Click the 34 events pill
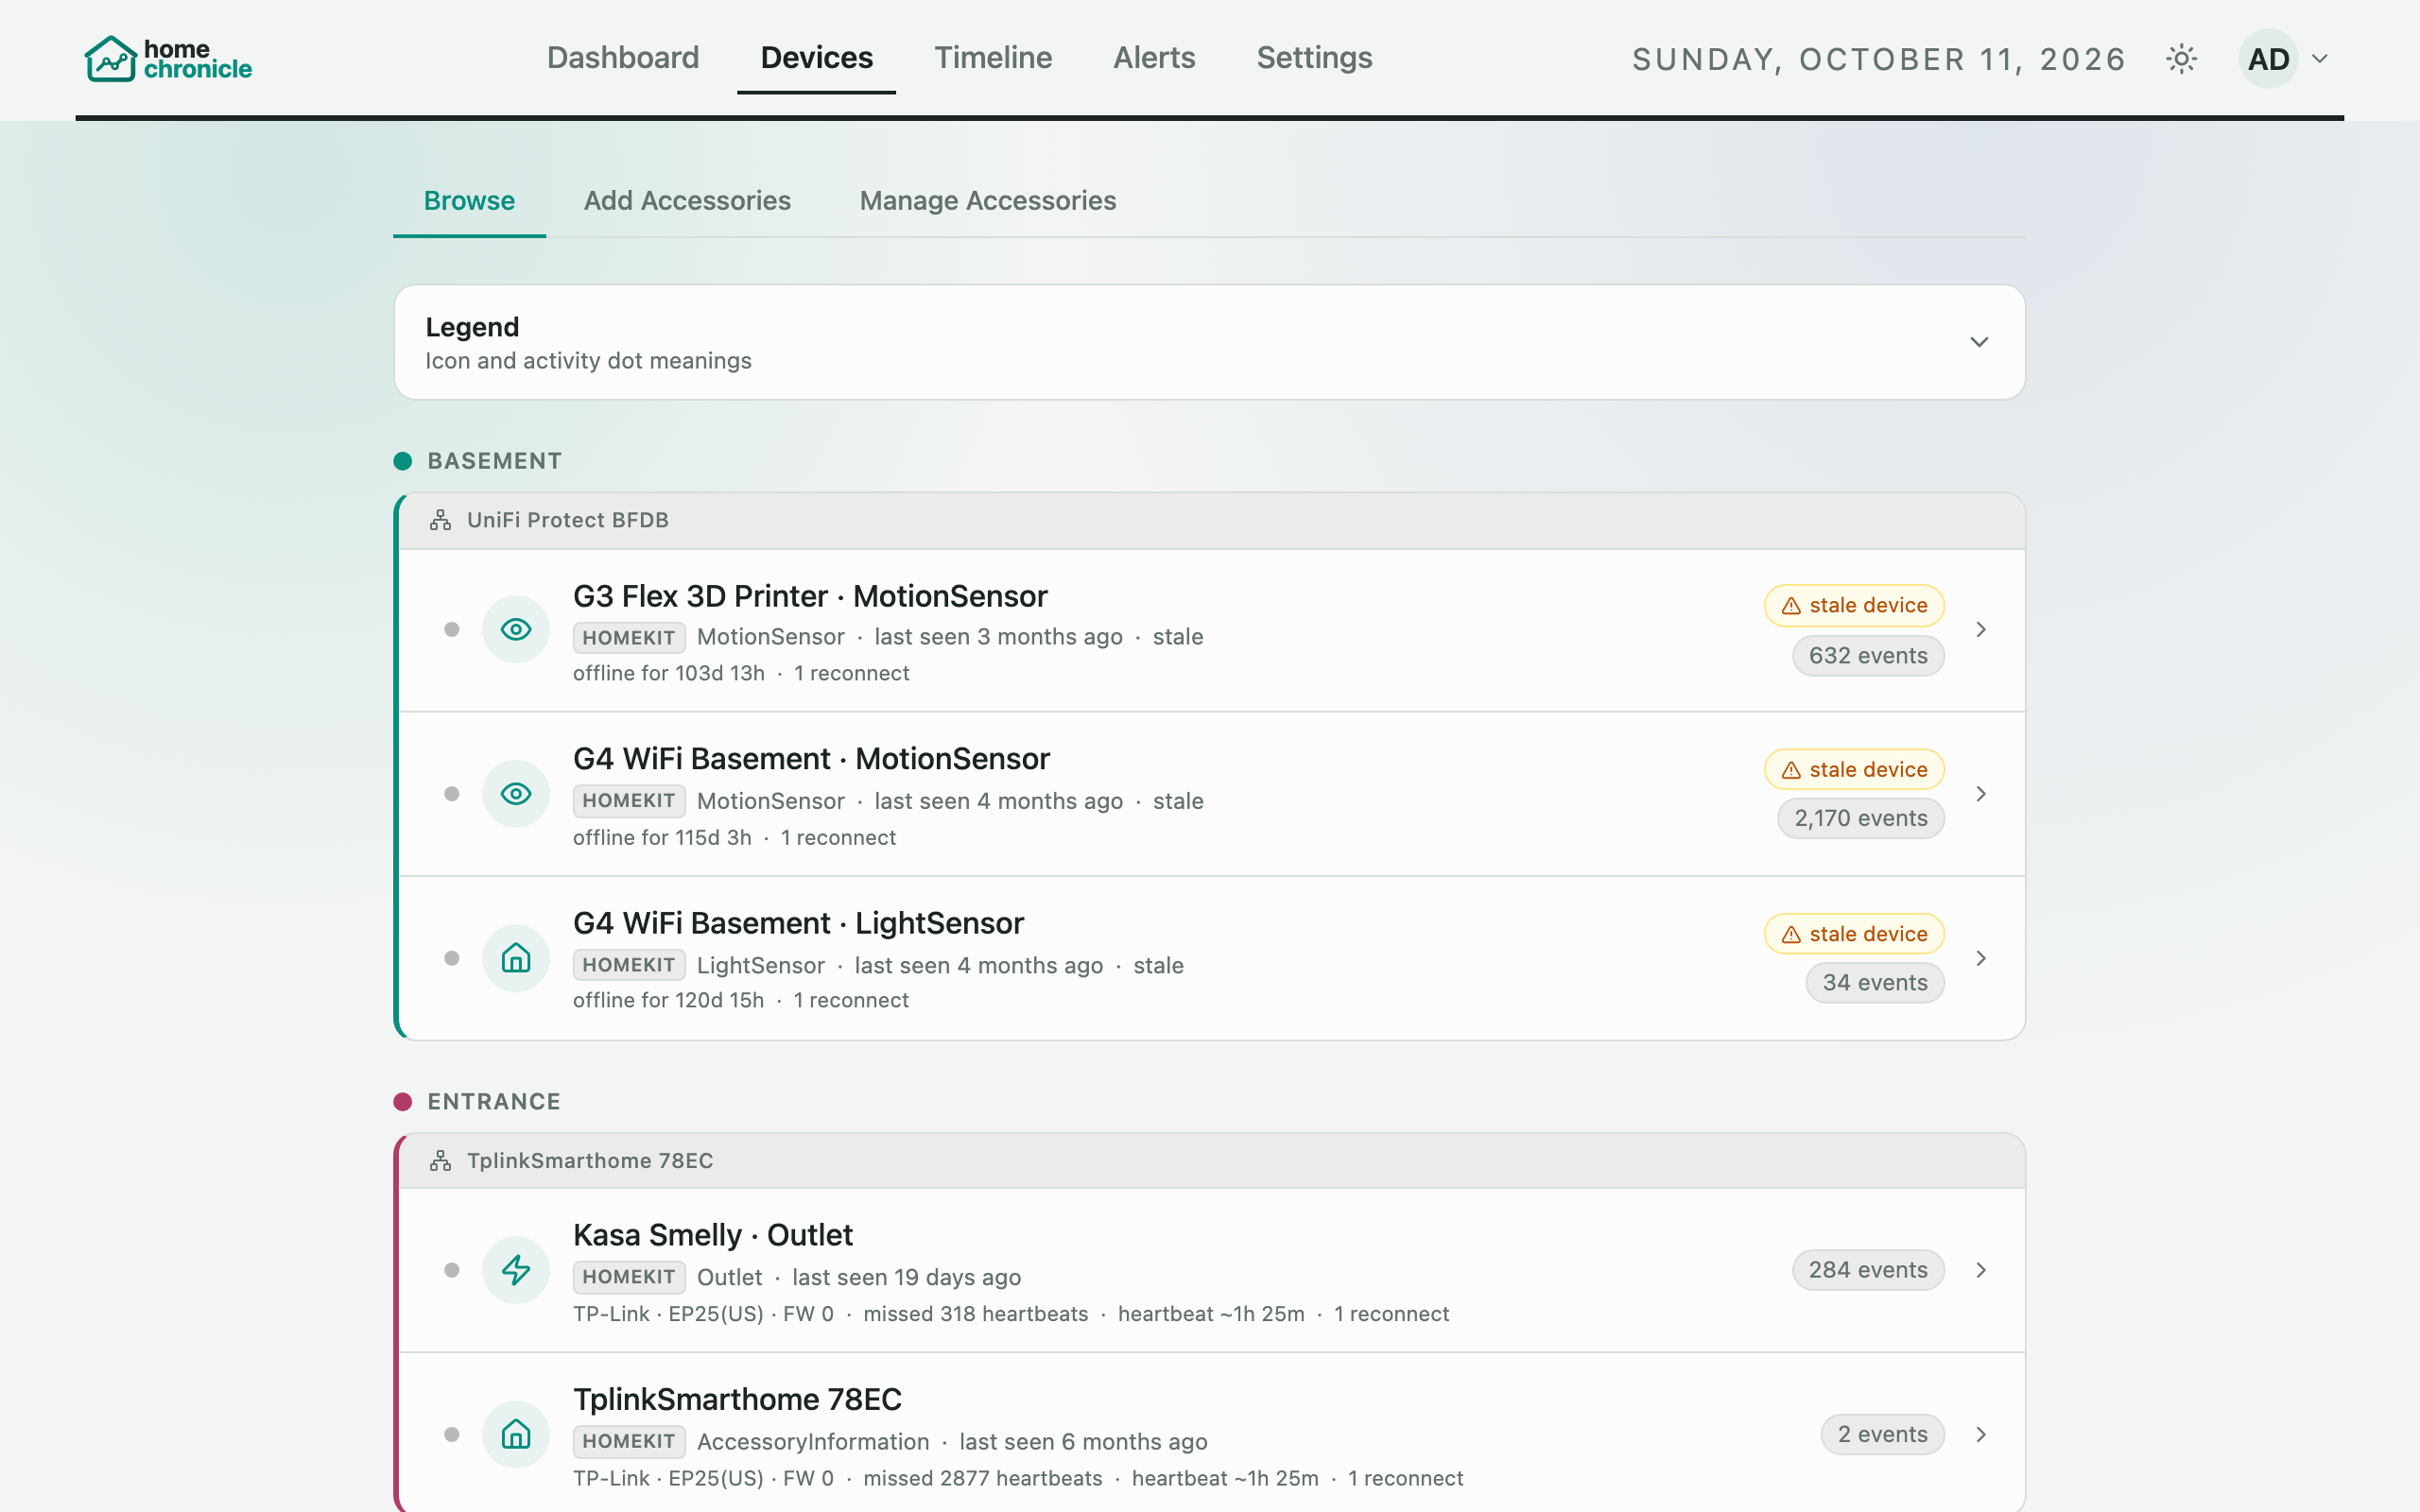The image size is (2420, 1512). pos(1875,982)
